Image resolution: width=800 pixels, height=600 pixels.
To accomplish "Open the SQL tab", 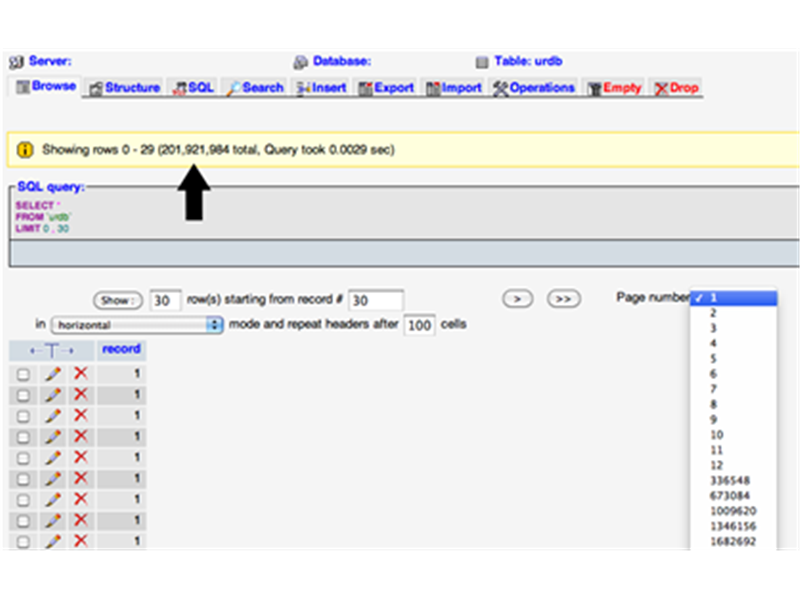I will pos(180,88).
